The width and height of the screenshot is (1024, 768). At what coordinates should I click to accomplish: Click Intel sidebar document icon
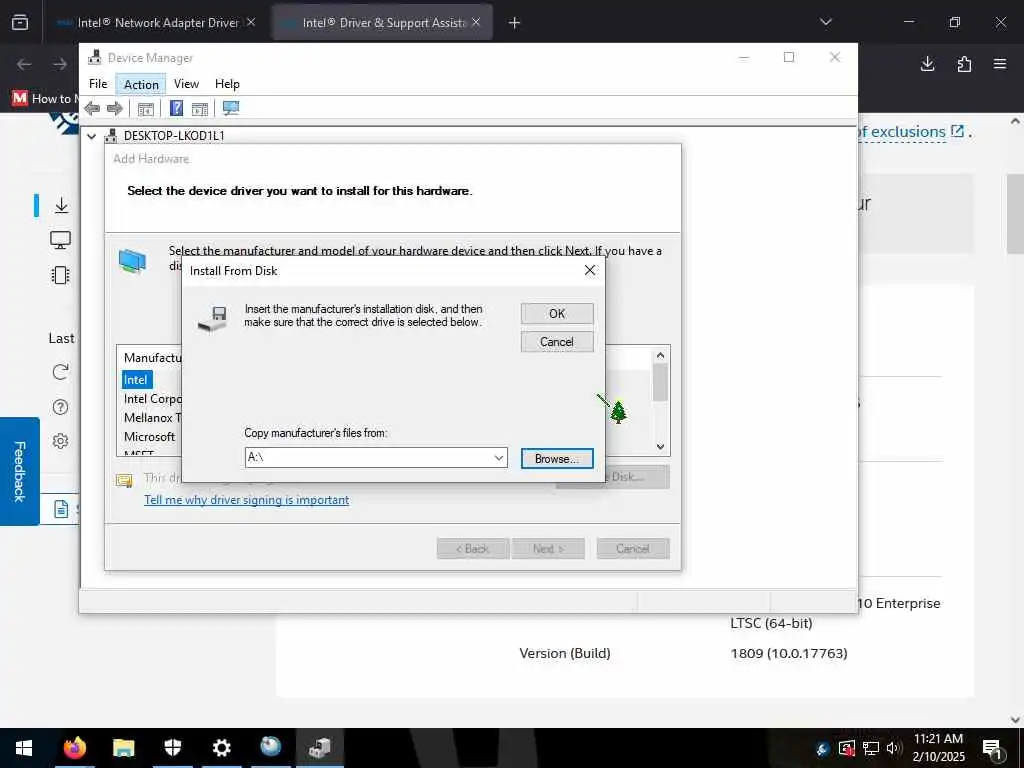pos(61,509)
